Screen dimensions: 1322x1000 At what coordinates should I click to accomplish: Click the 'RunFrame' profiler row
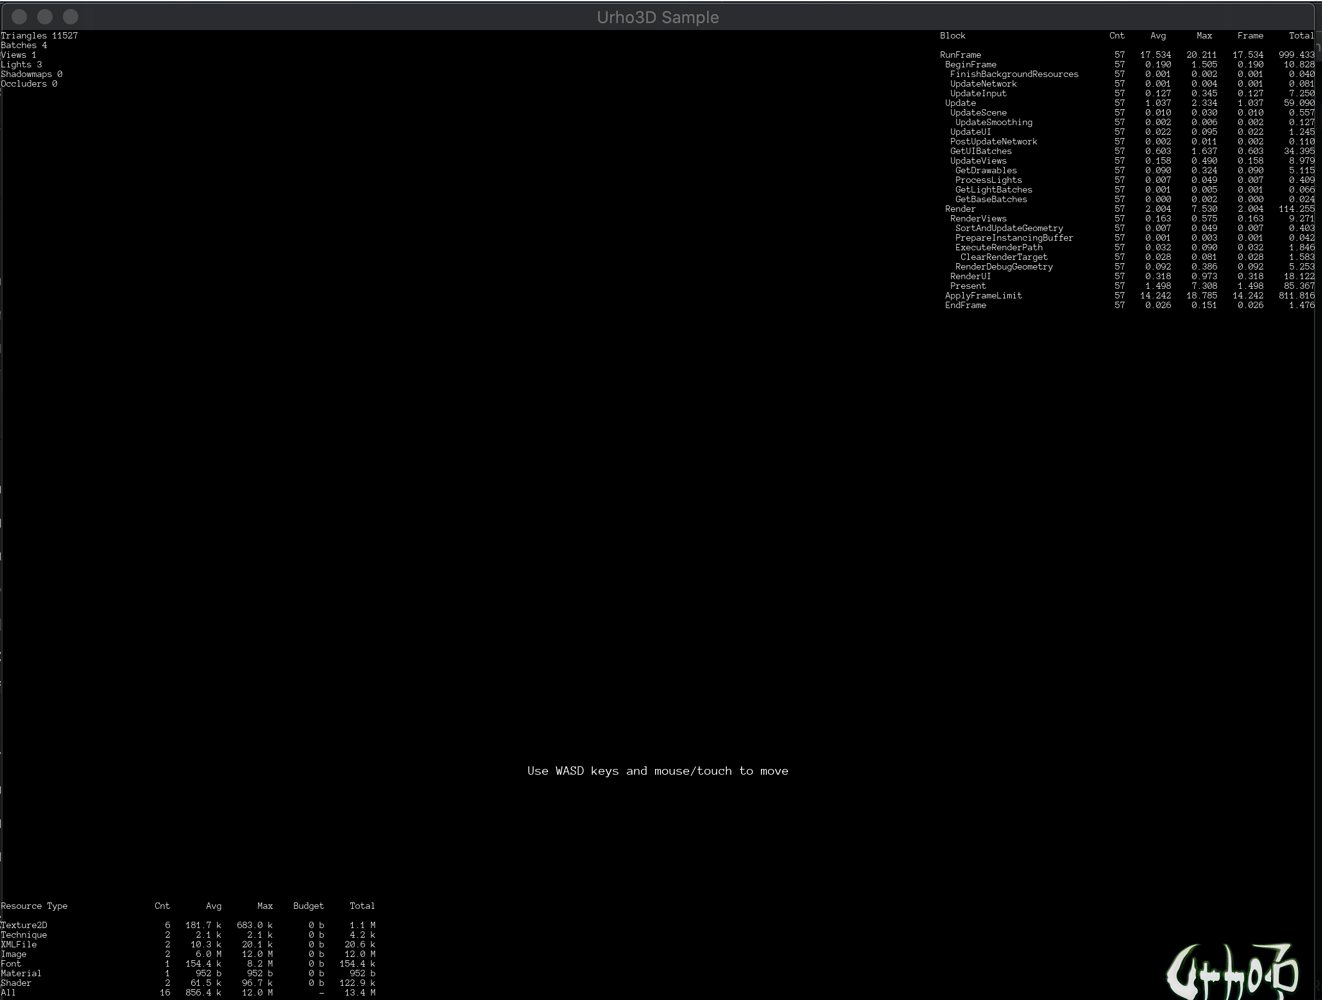[x=1127, y=55]
